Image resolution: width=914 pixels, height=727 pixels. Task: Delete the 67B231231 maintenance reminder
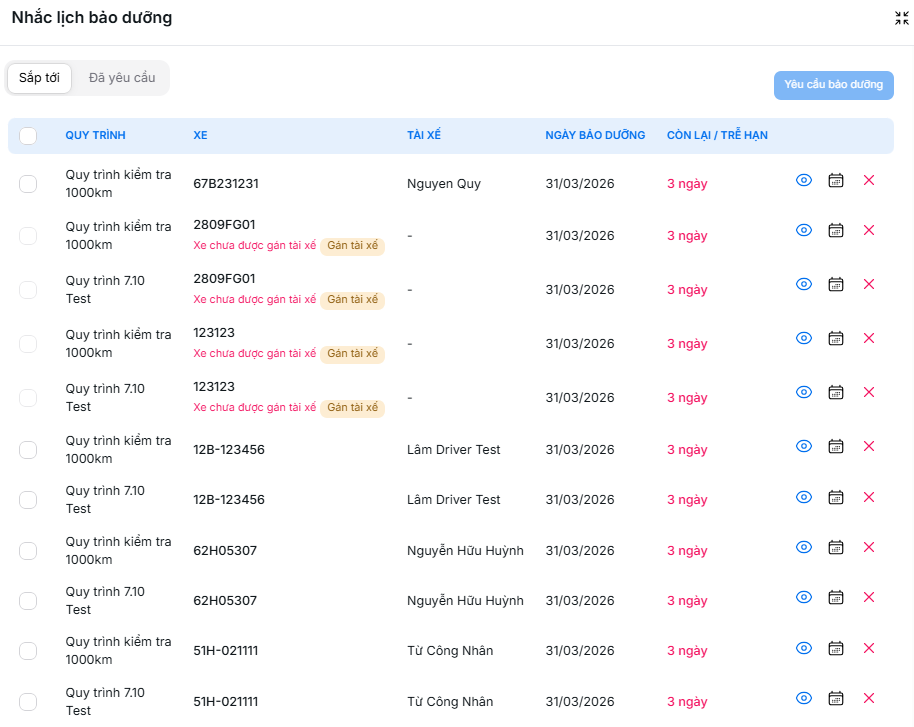tap(868, 180)
